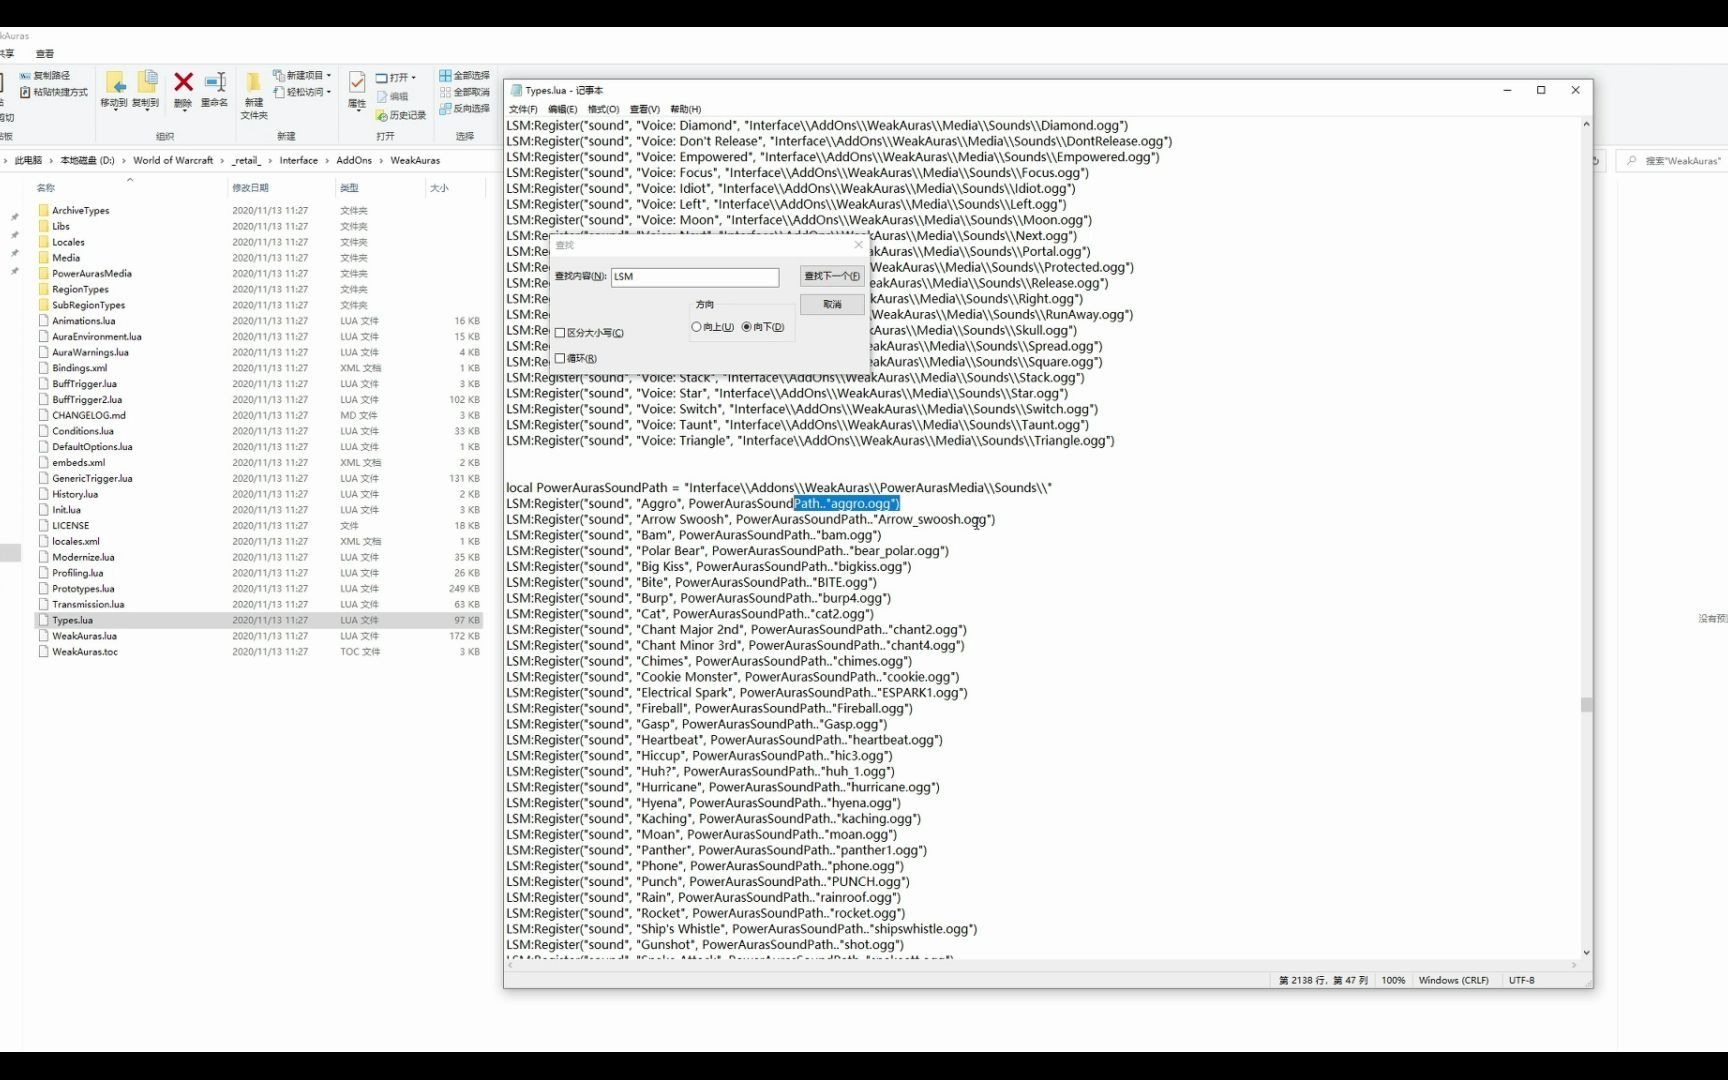Open Notepad Help (帮助) menu
The width and height of the screenshot is (1728, 1080).
[x=685, y=109]
